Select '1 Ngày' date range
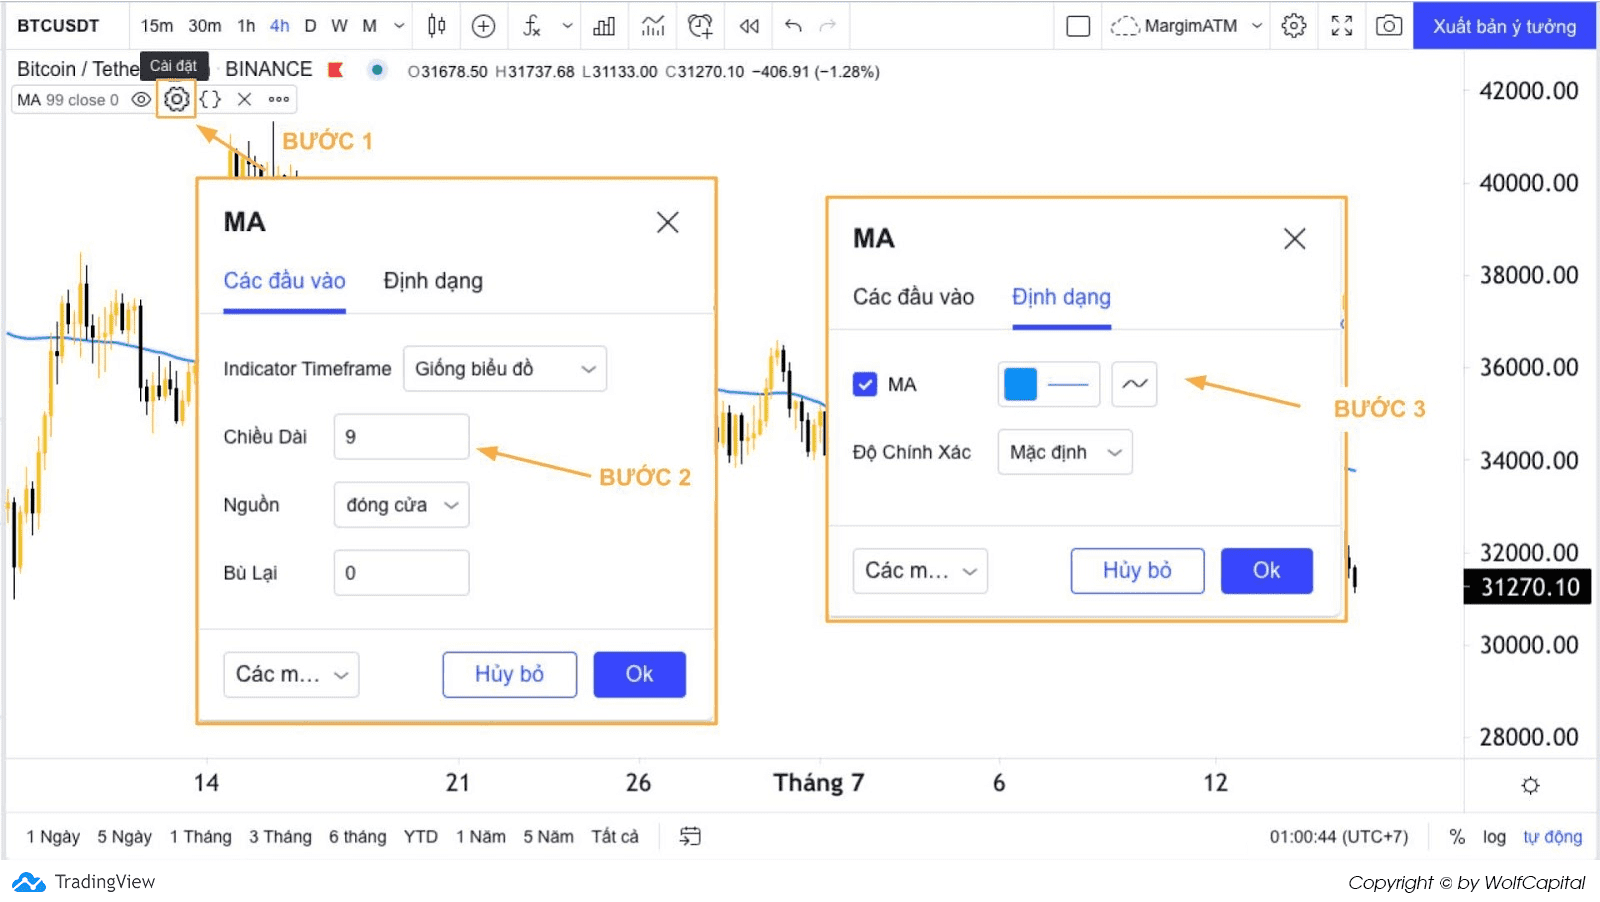The image size is (1600, 902). (53, 837)
